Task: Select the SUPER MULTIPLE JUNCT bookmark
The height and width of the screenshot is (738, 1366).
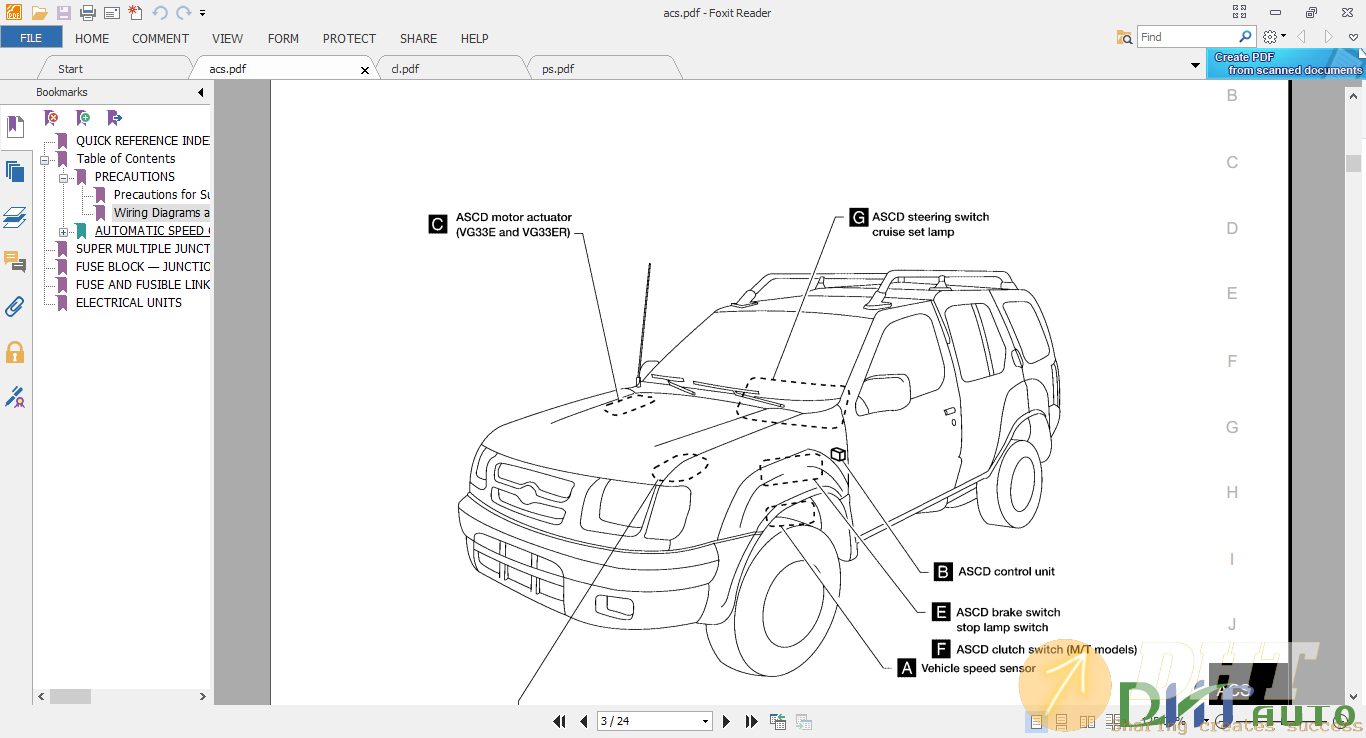Action: (143, 249)
